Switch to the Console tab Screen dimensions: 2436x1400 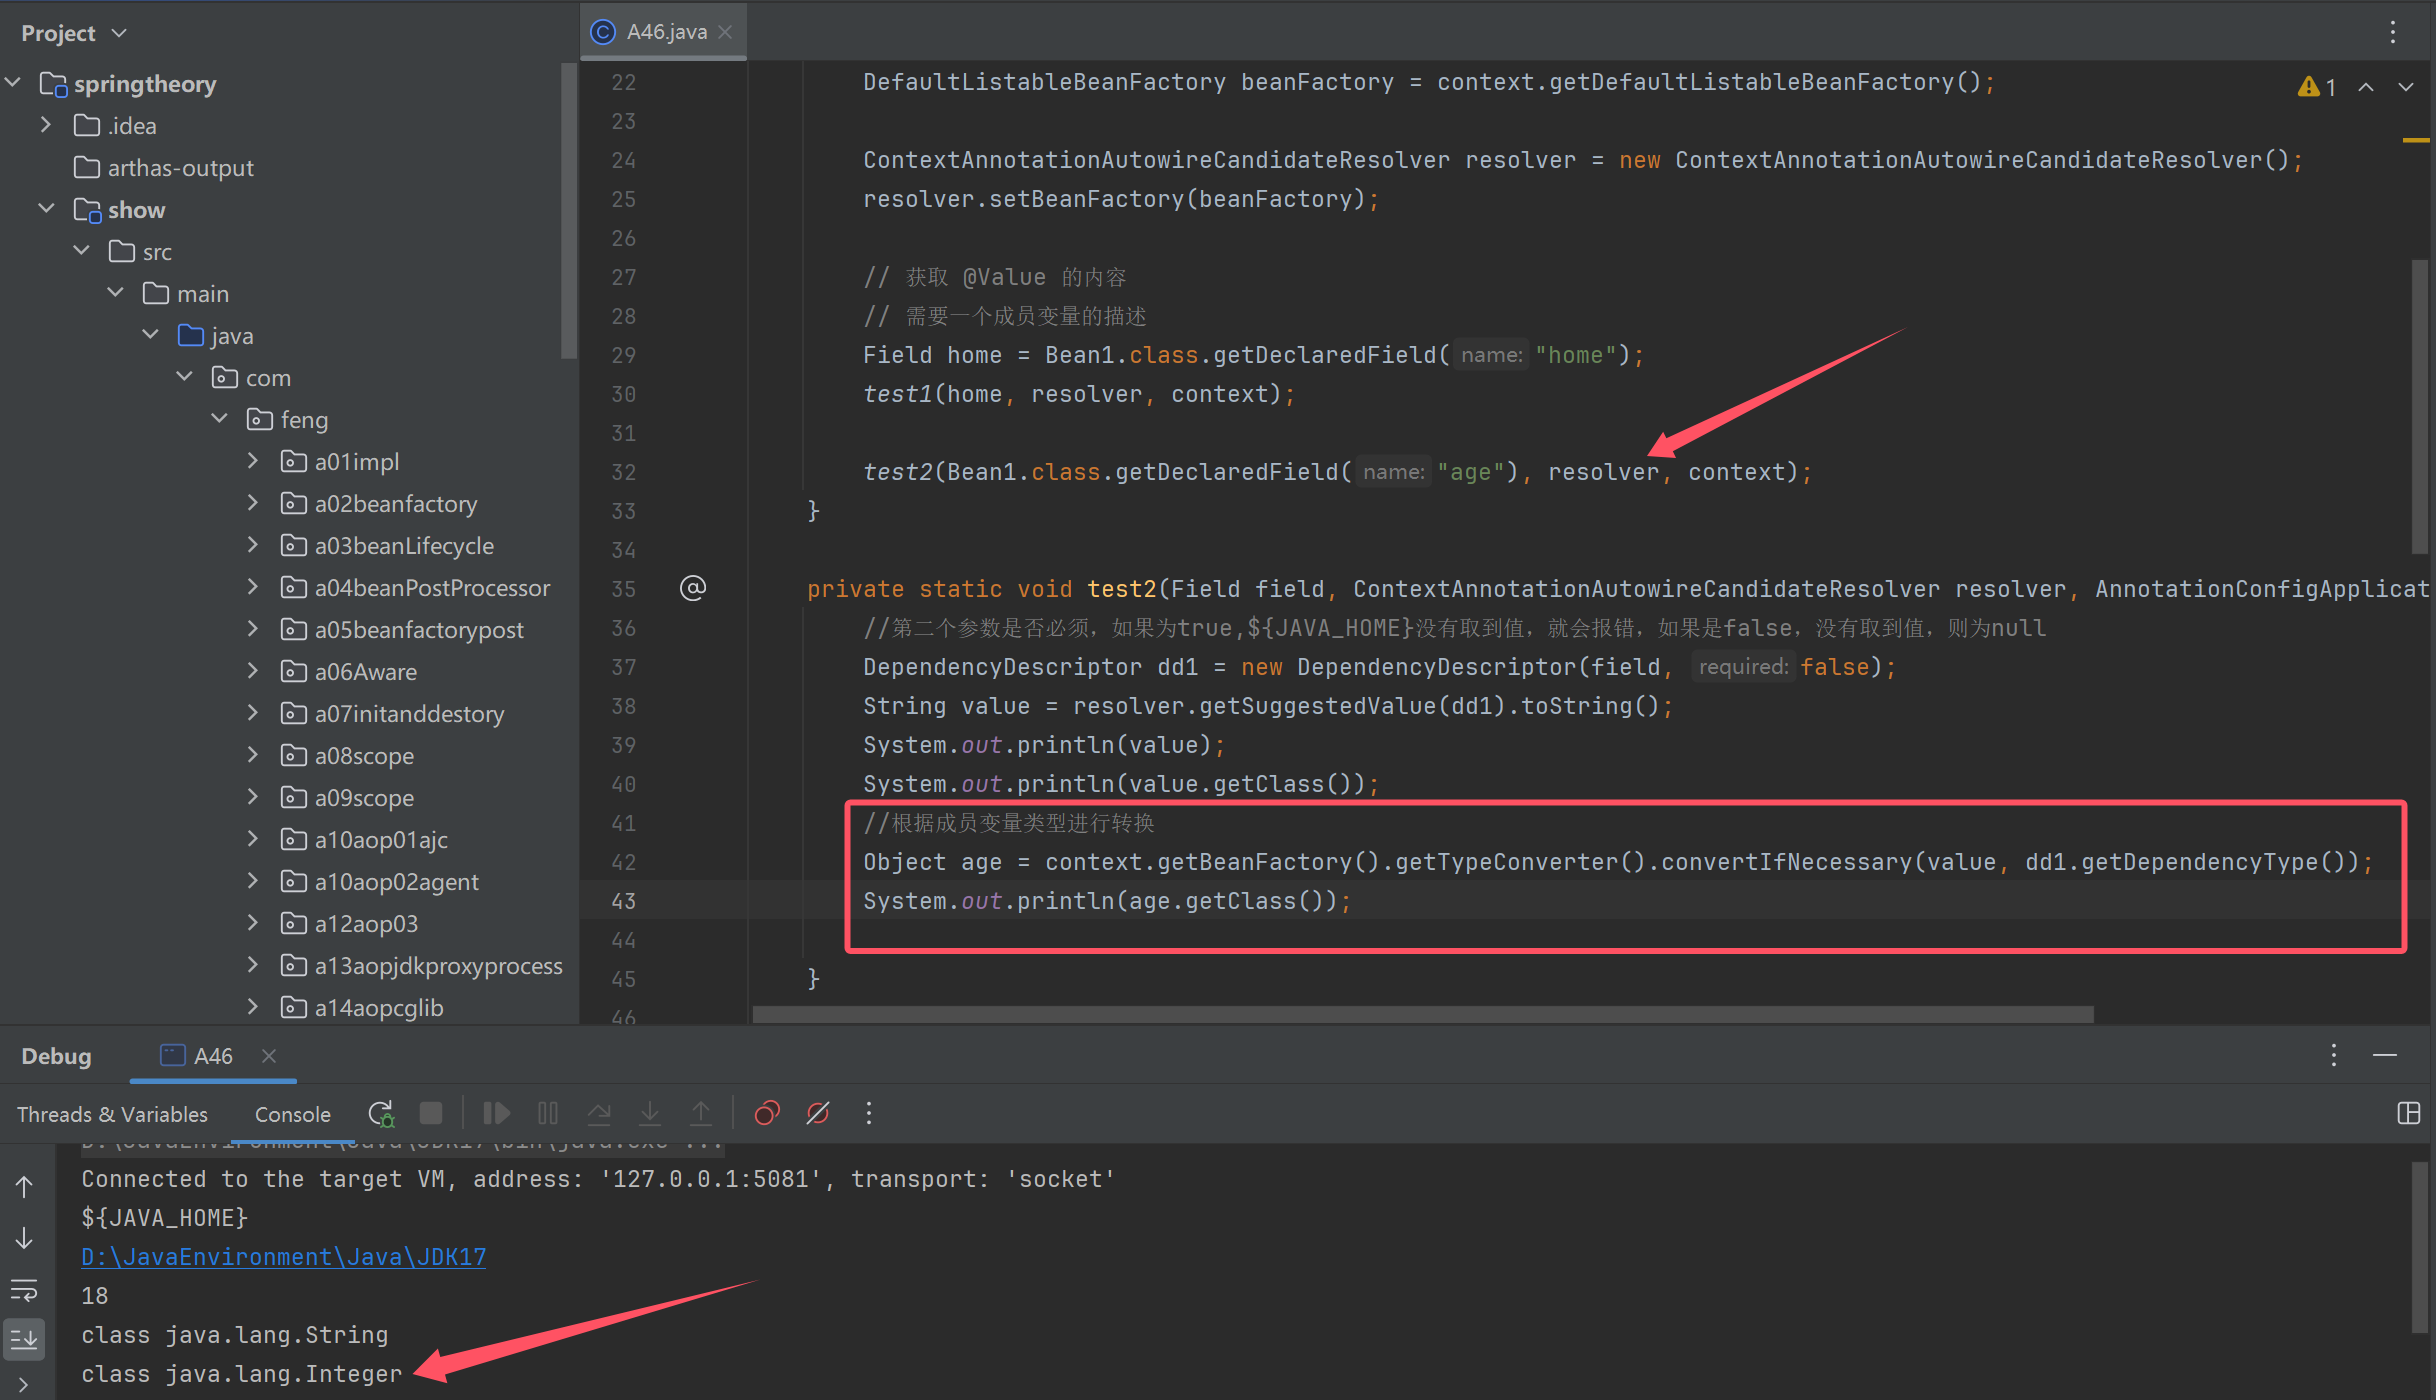(292, 1114)
